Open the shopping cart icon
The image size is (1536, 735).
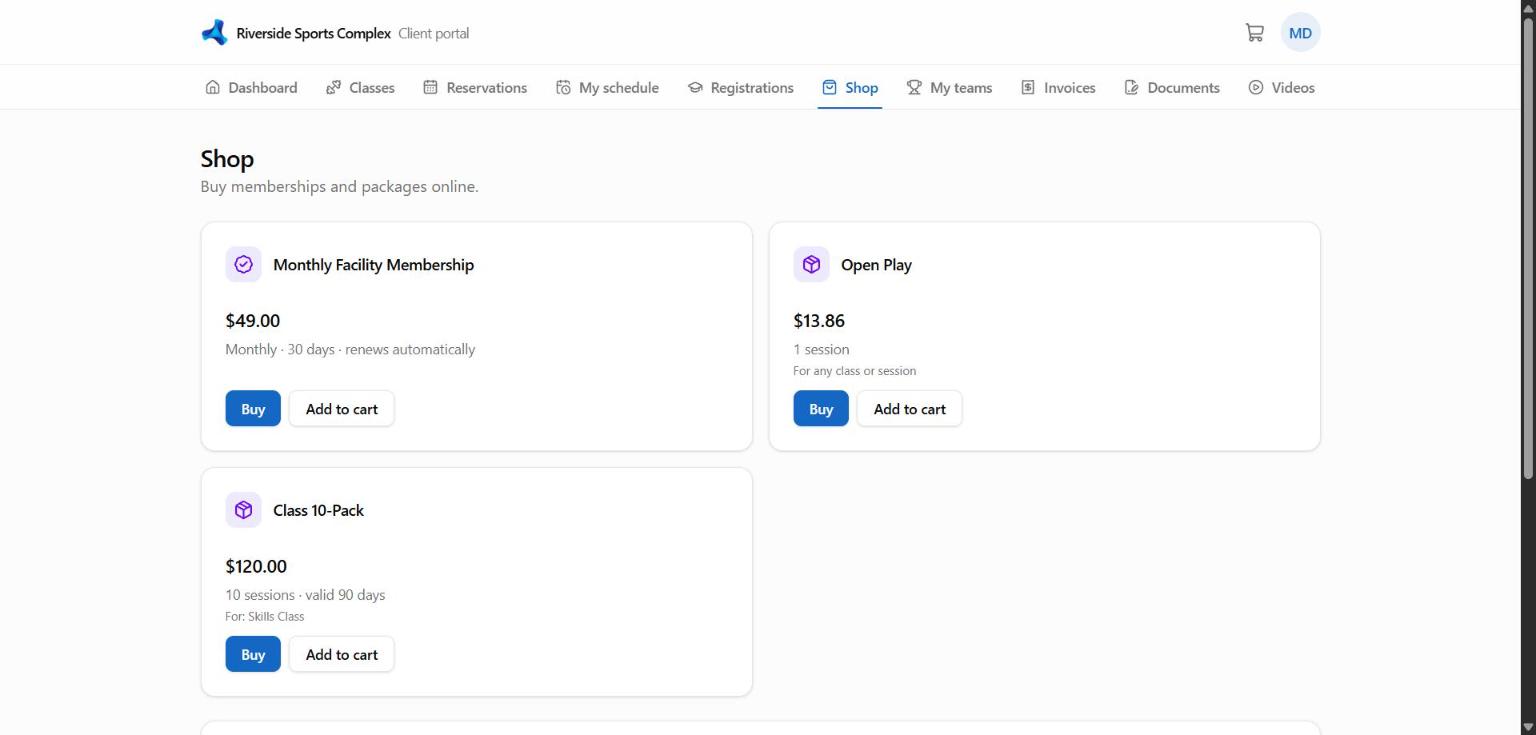pos(1254,33)
